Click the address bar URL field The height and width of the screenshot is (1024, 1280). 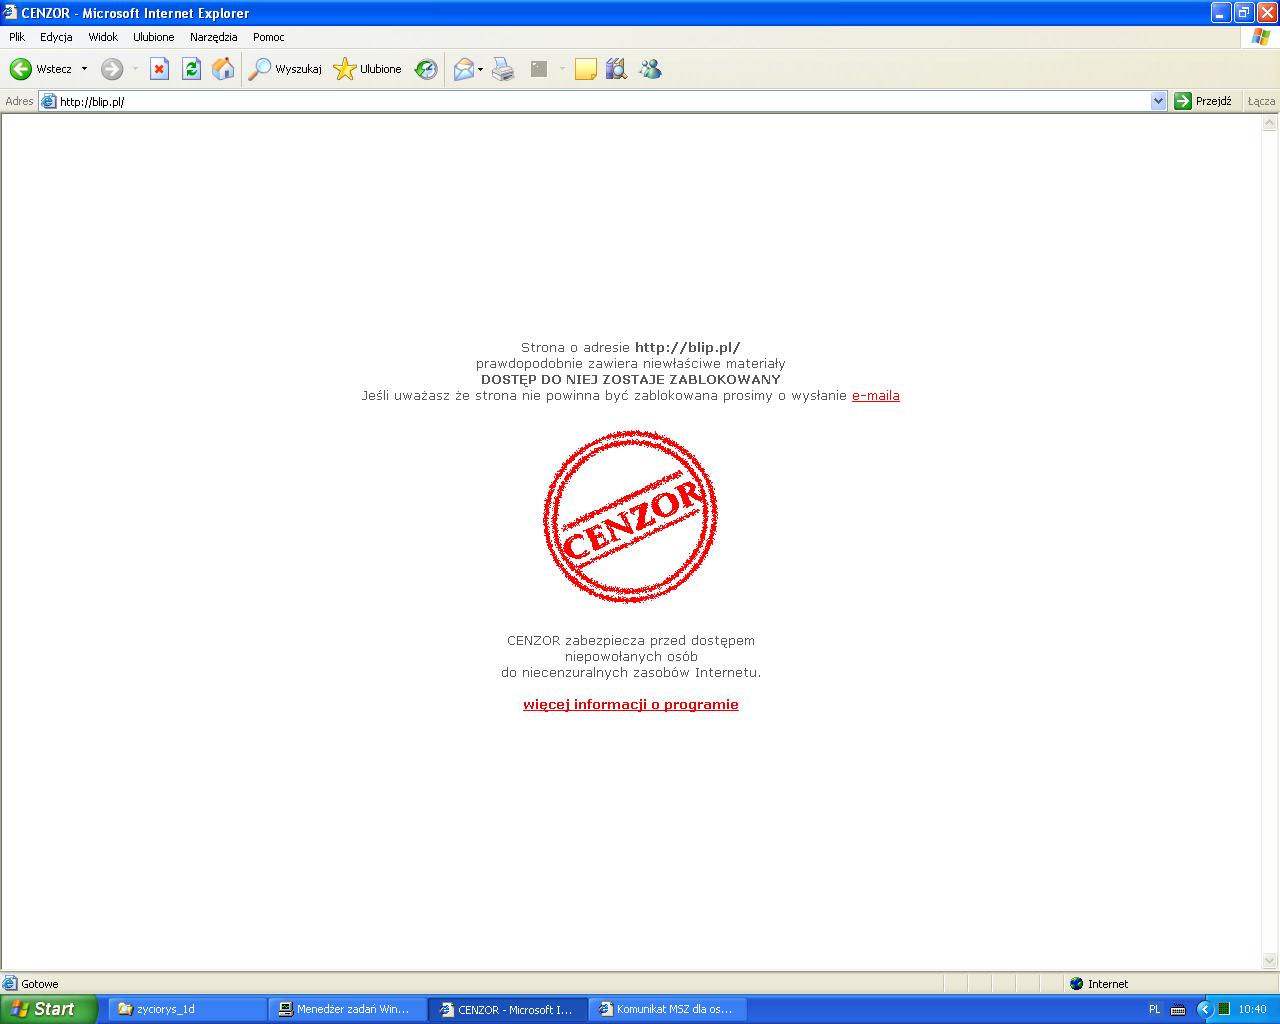(x=600, y=101)
